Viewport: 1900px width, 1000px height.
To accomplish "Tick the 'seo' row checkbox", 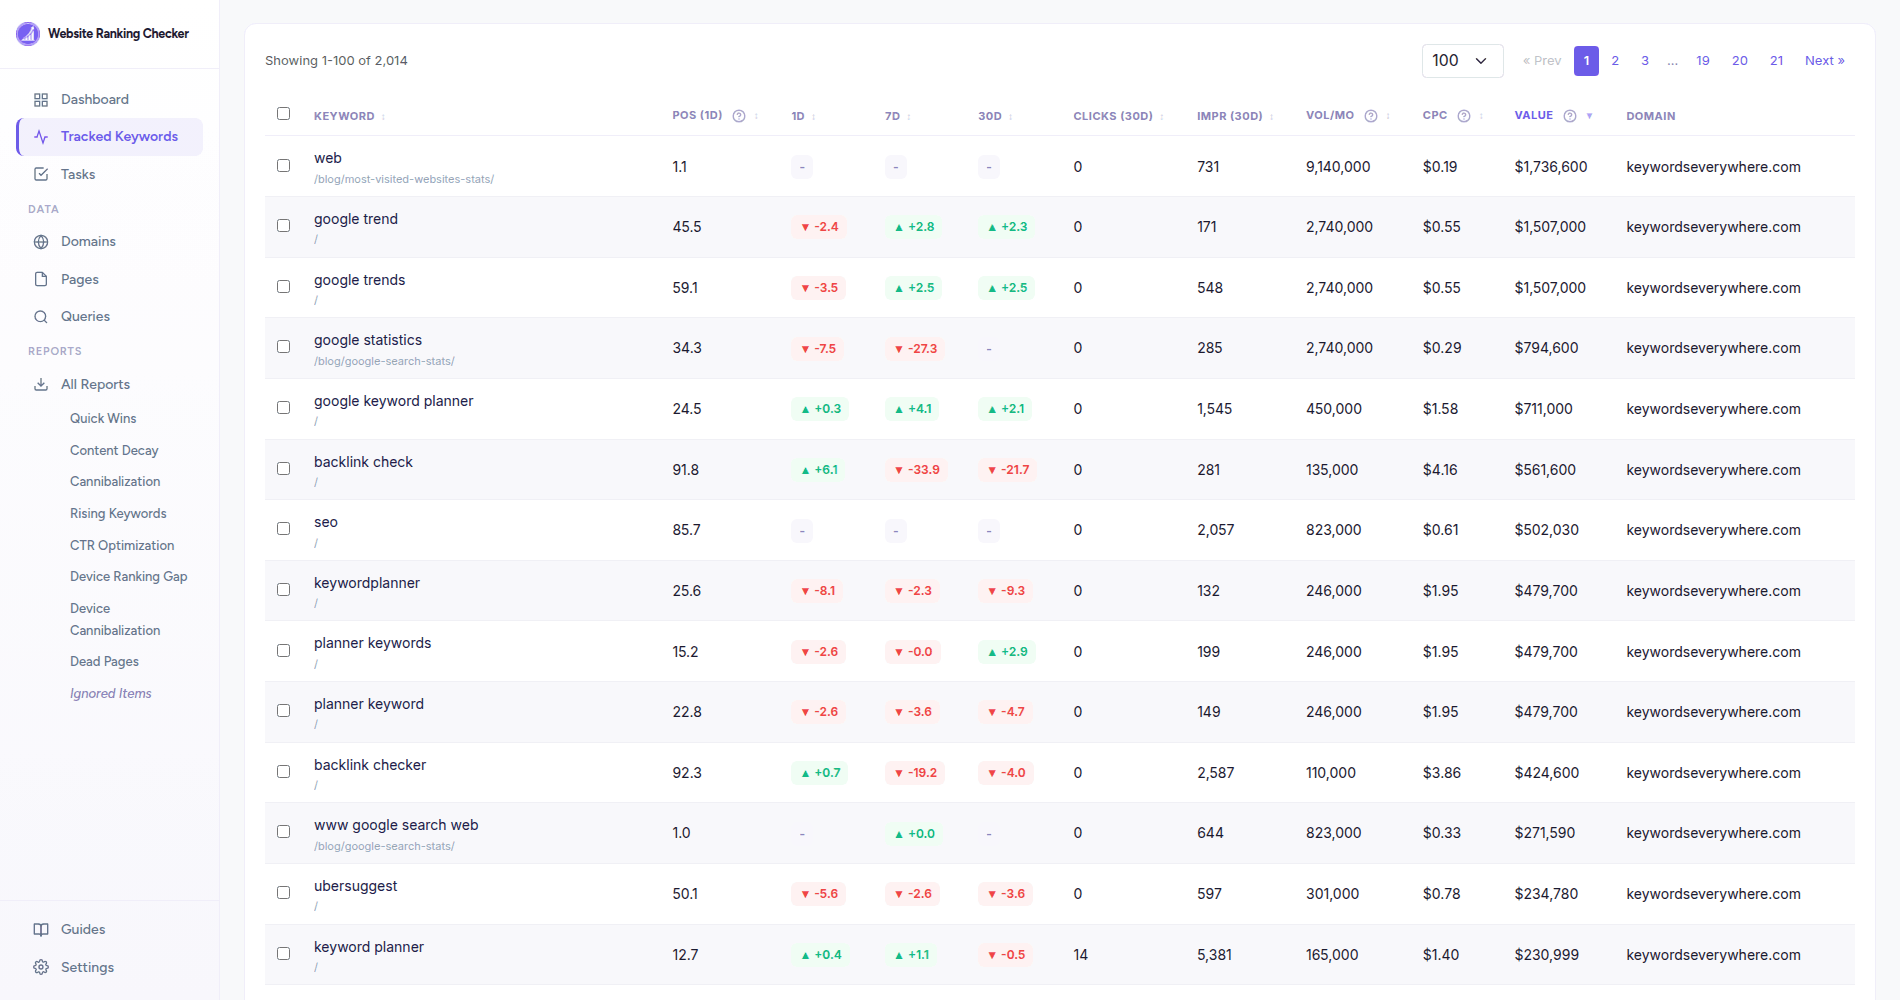I will point(284,529).
